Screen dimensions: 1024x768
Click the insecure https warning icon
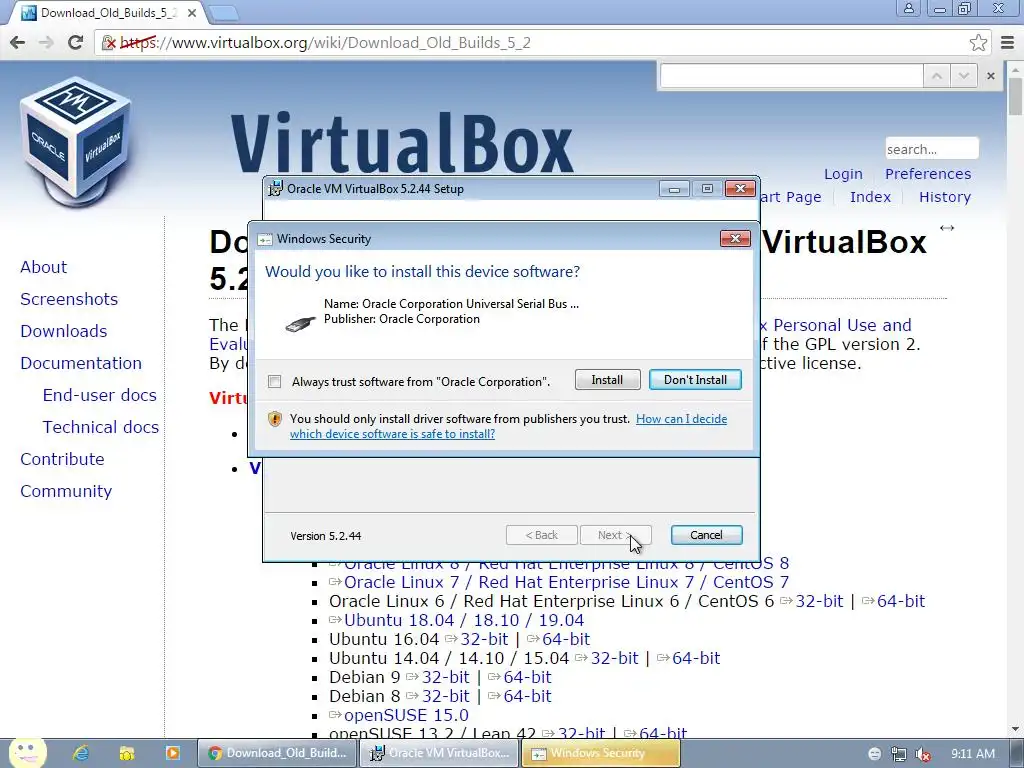(x=109, y=42)
